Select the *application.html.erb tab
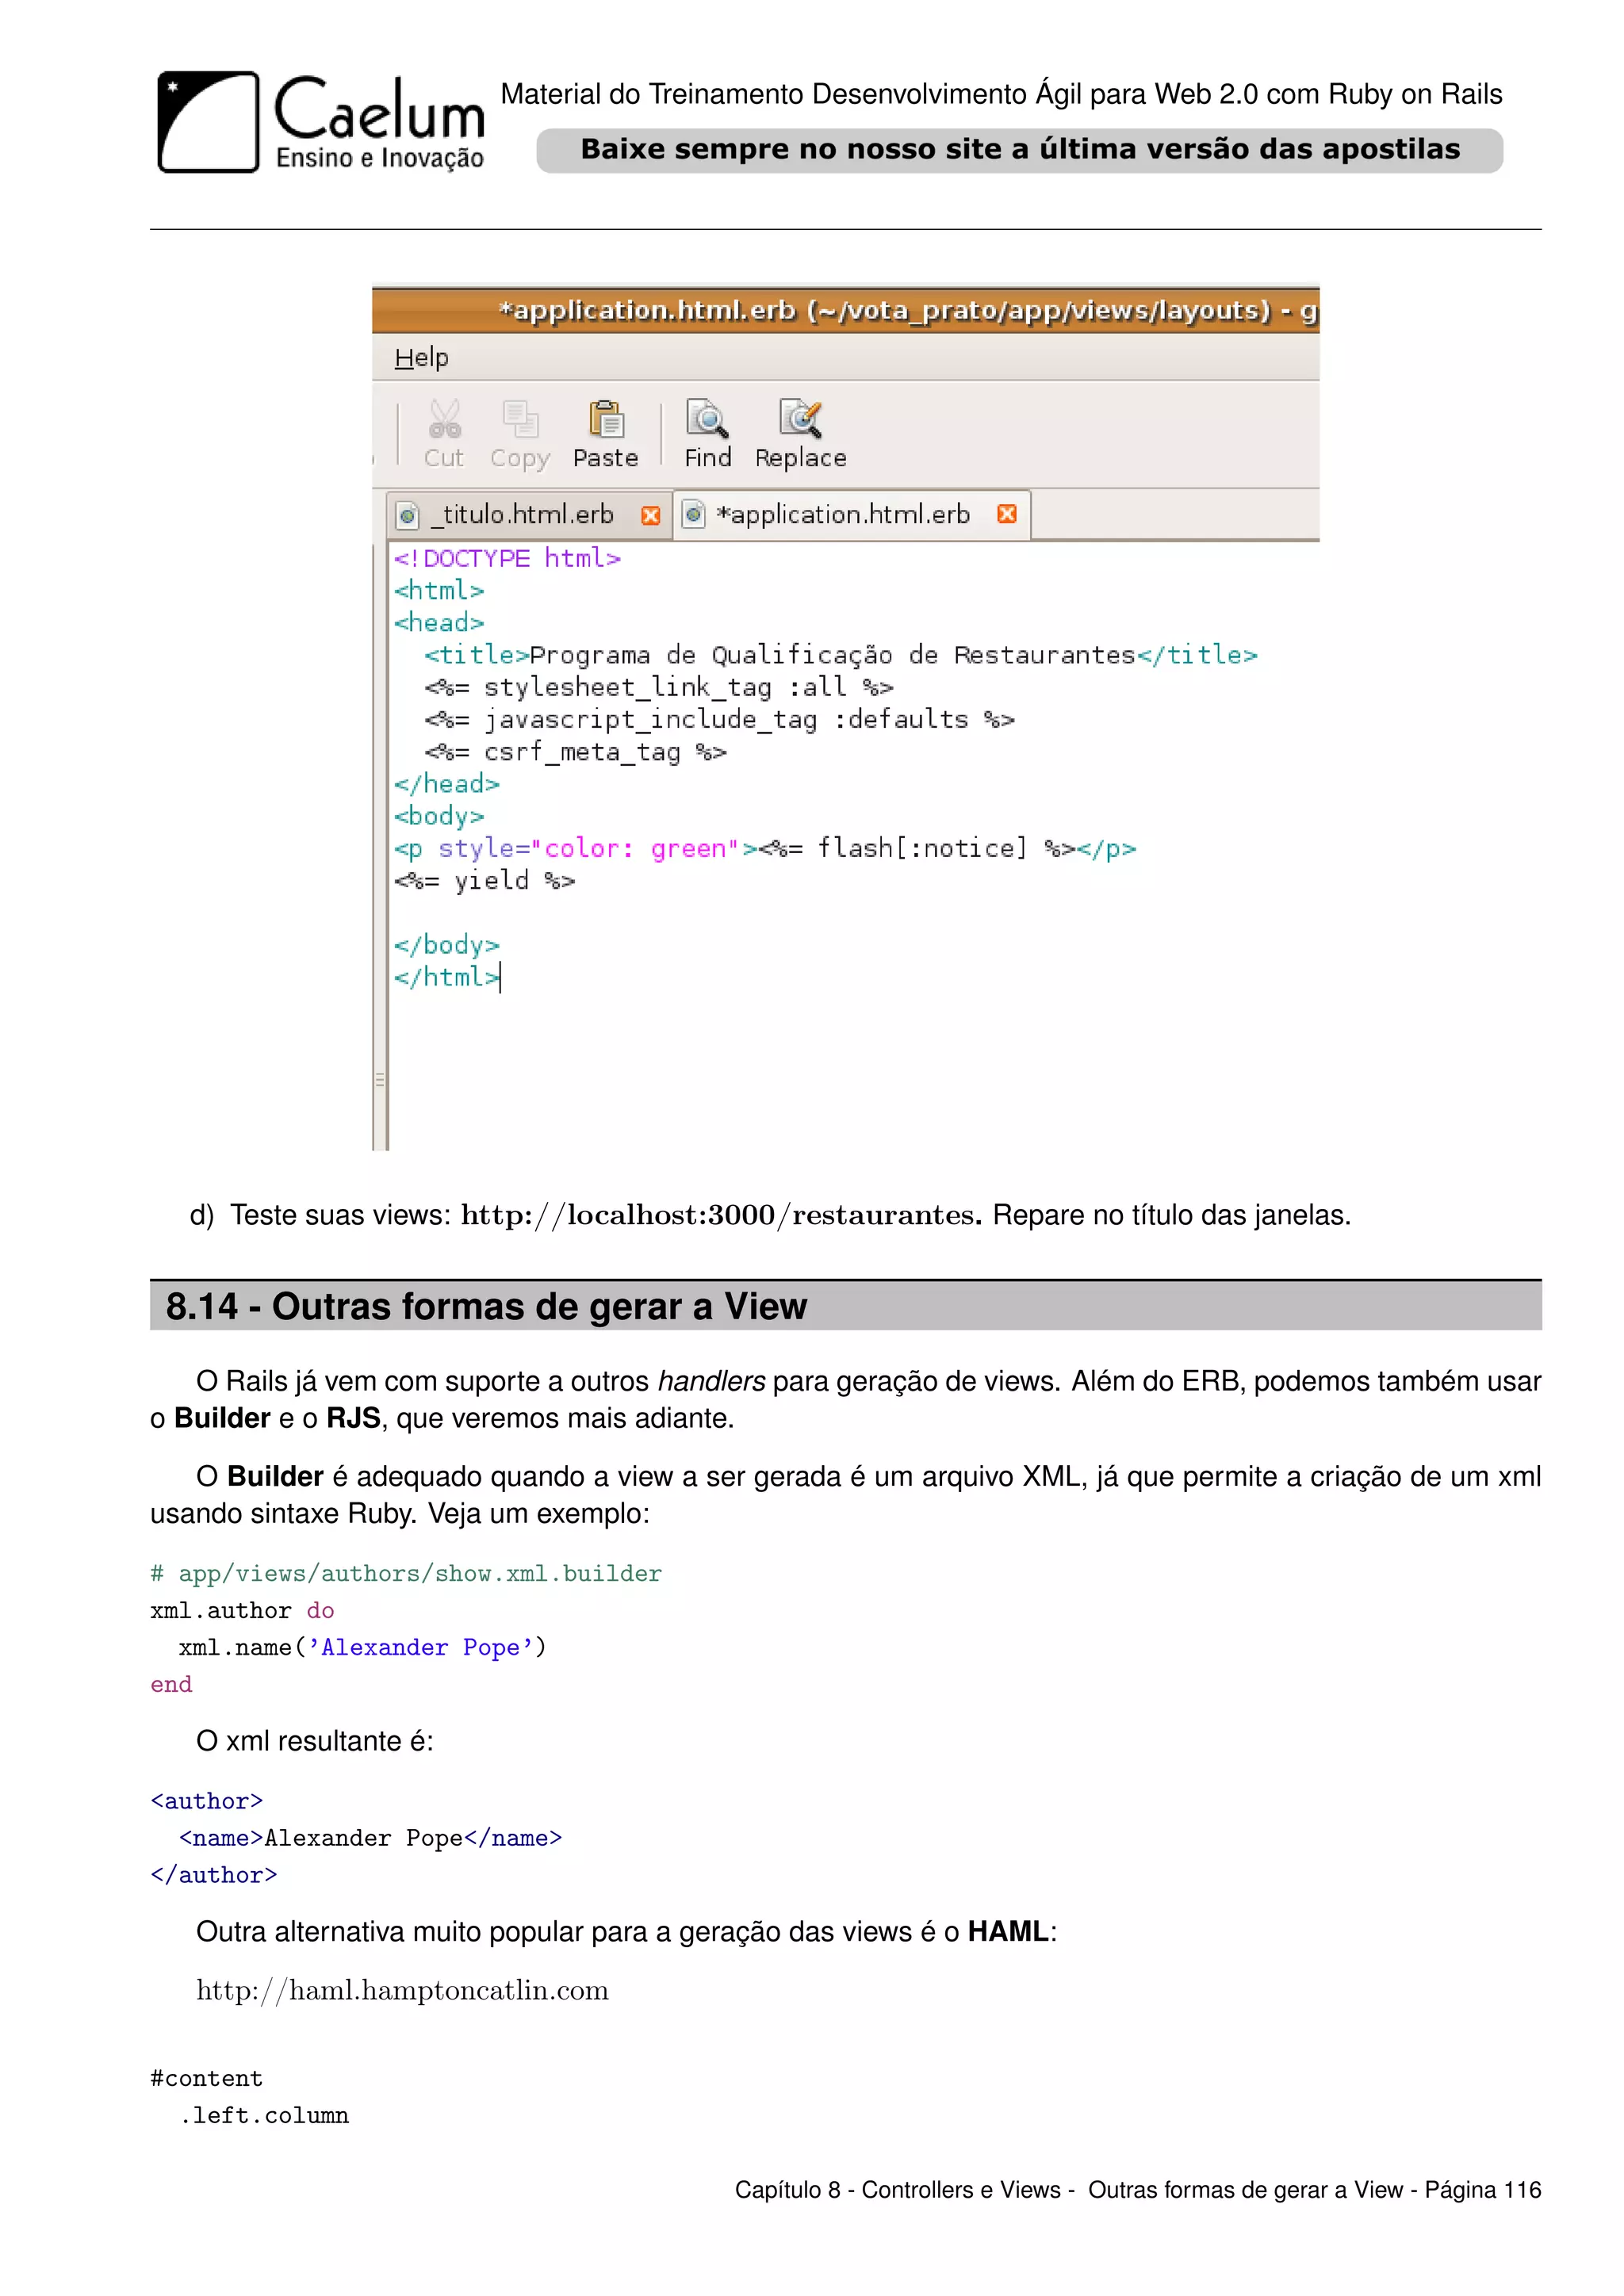Viewport: 1624px width, 2296px height. [852, 514]
